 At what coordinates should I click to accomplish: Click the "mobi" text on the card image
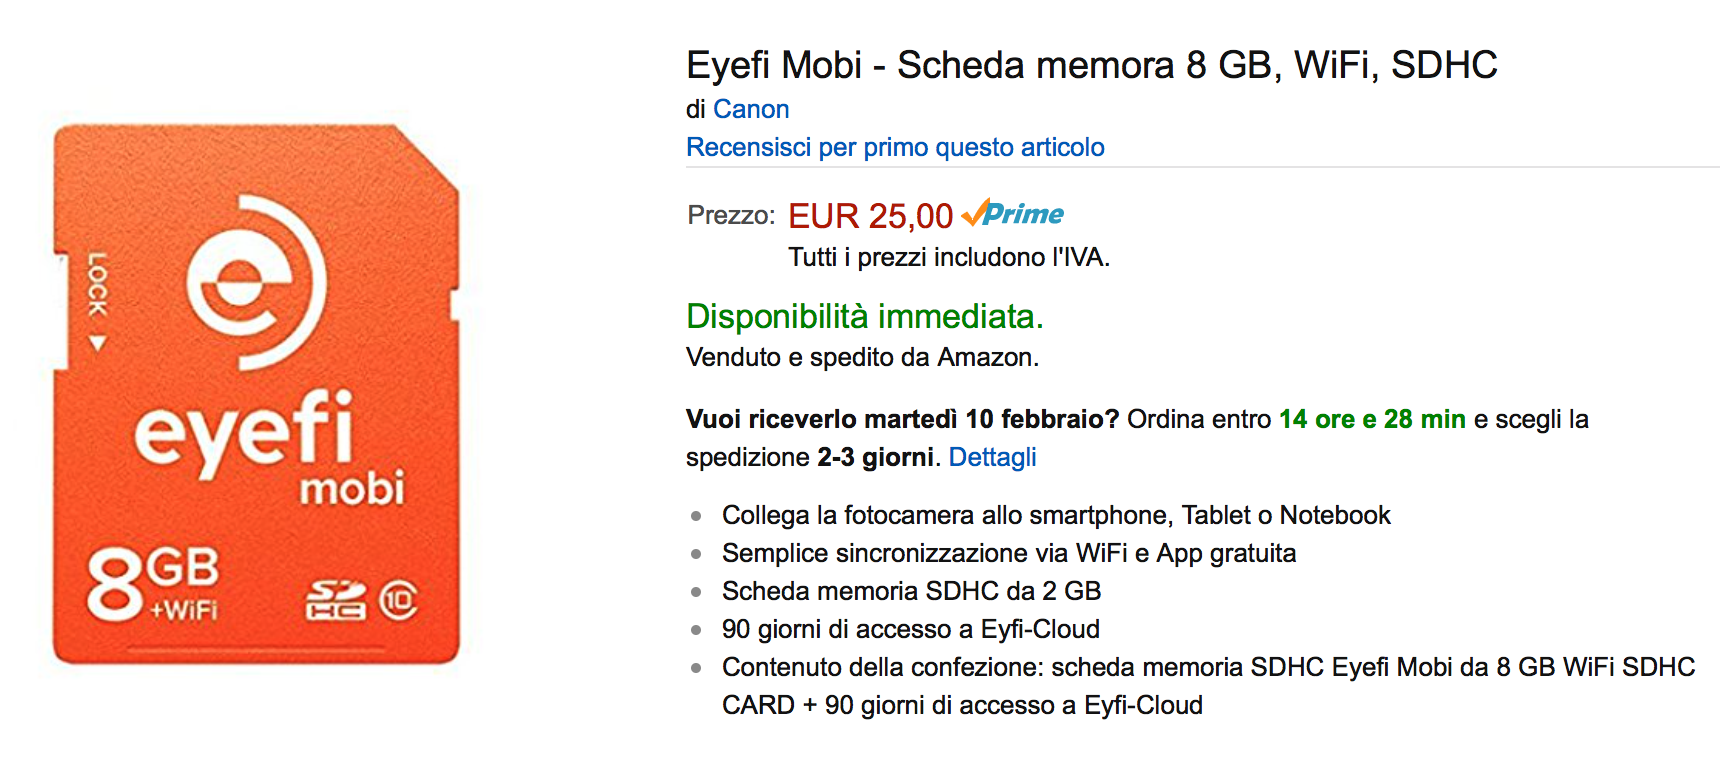(352, 489)
